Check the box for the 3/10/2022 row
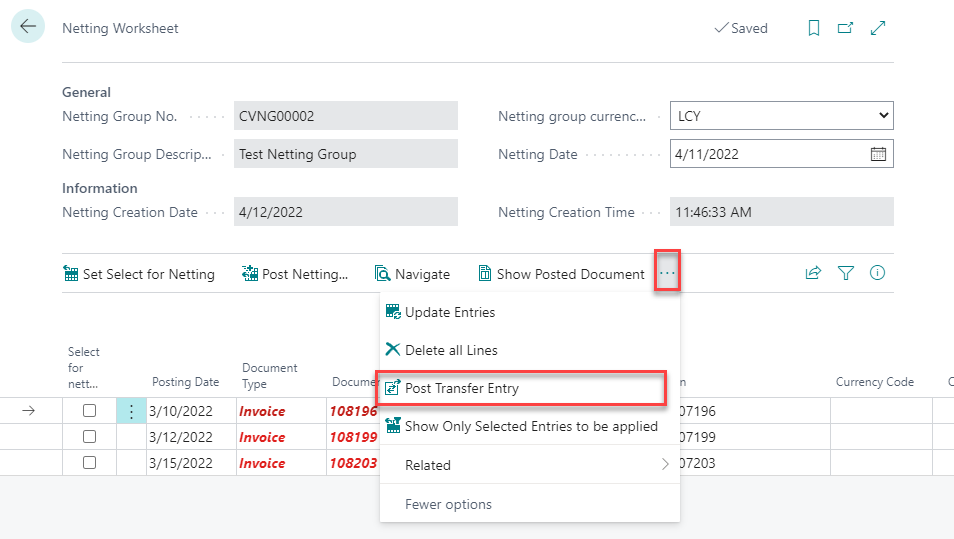Image resolution: width=954 pixels, height=539 pixels. point(89,411)
